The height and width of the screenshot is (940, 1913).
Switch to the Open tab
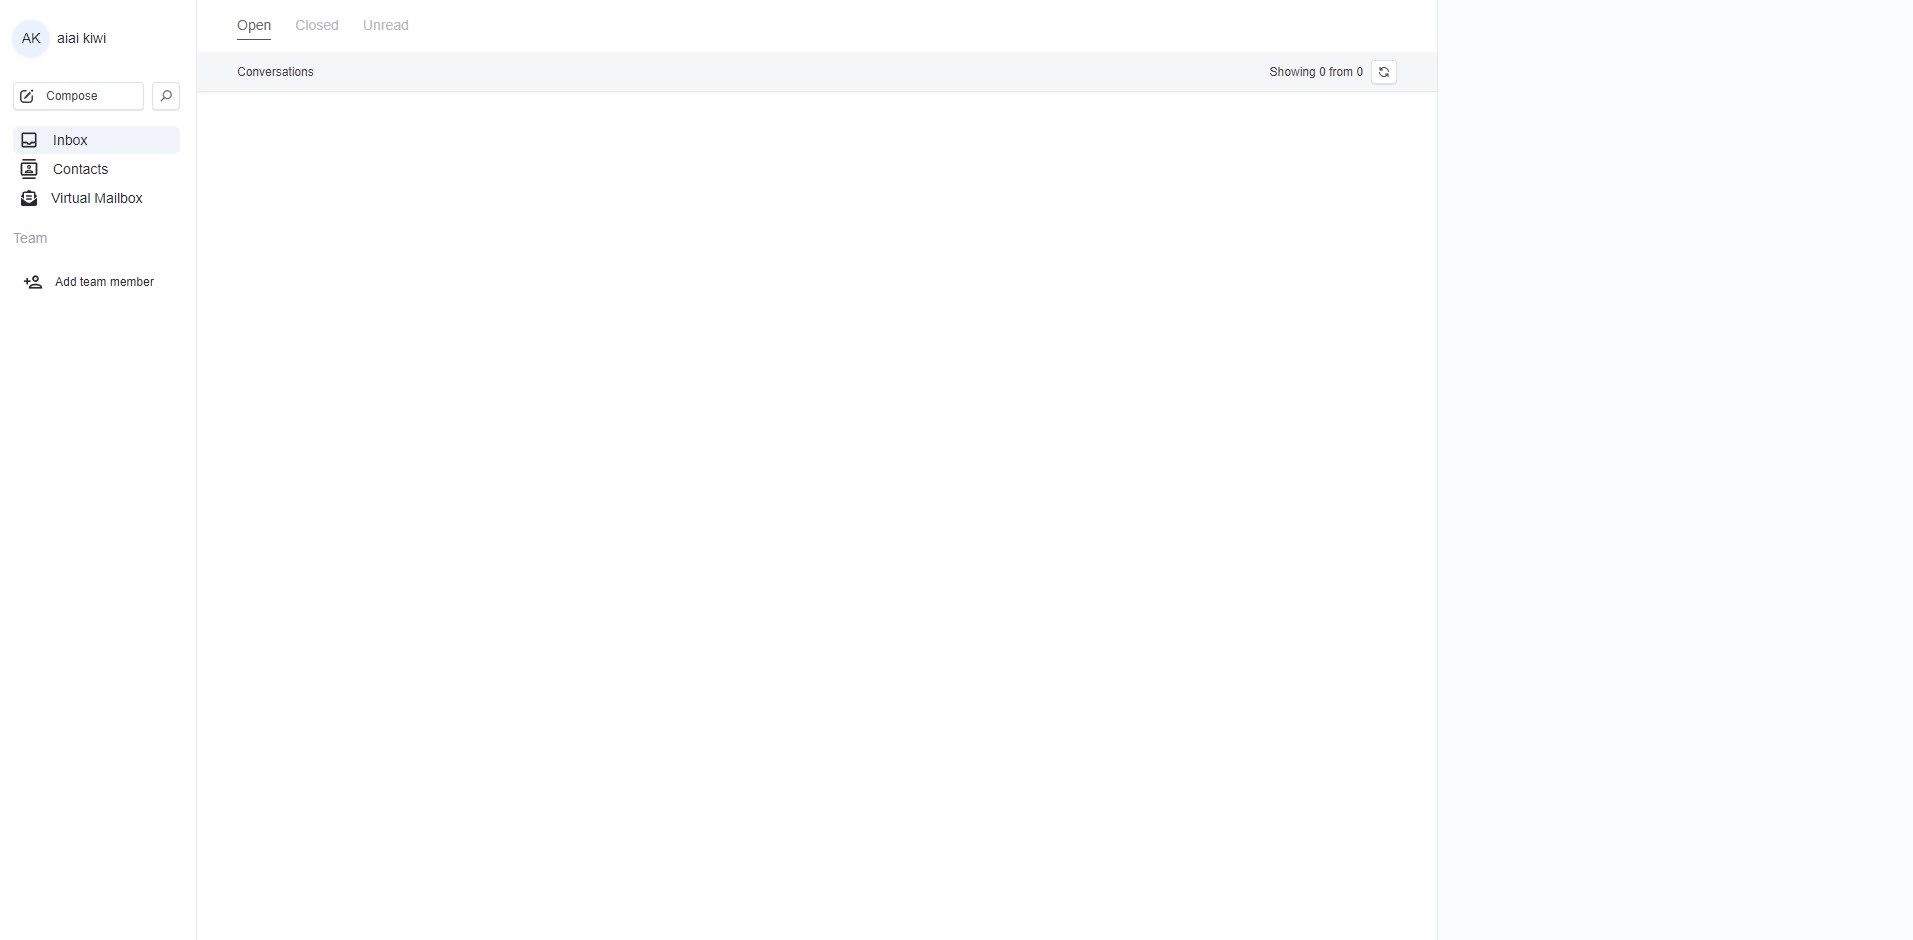(254, 25)
